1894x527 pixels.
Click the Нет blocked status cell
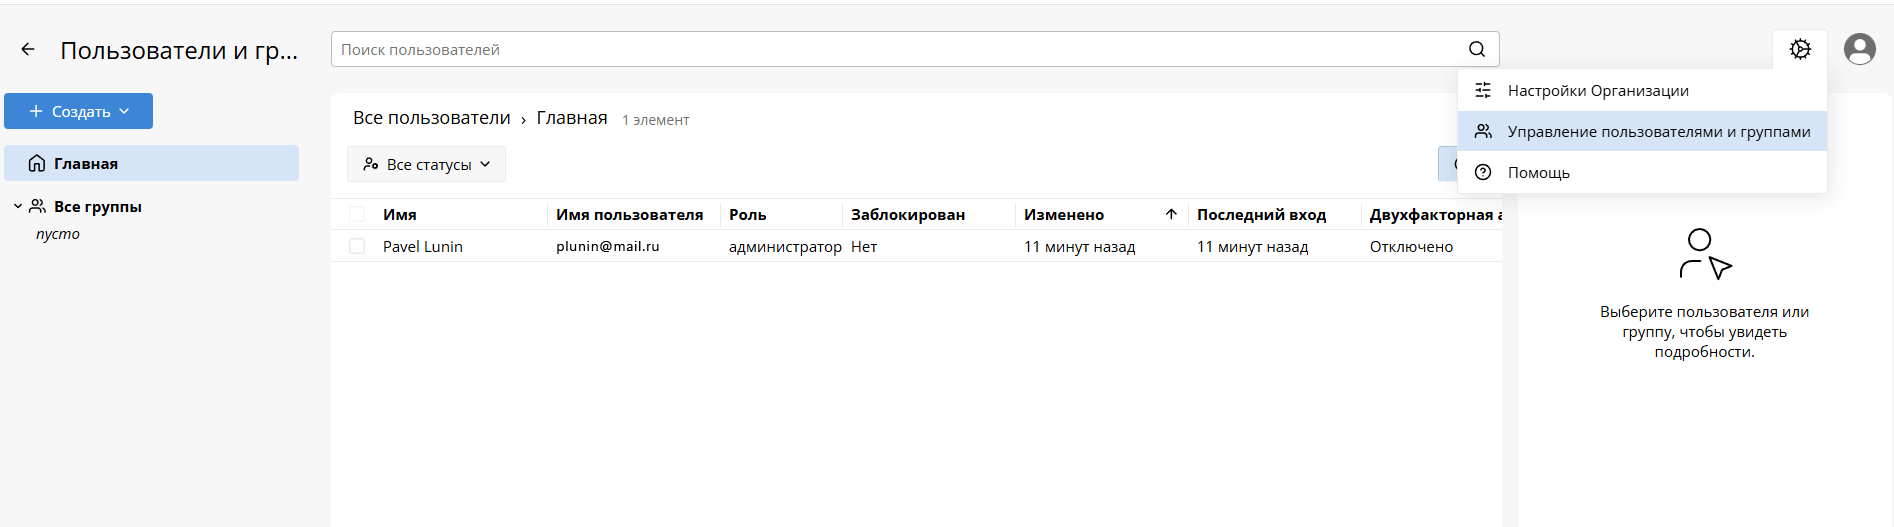(864, 246)
